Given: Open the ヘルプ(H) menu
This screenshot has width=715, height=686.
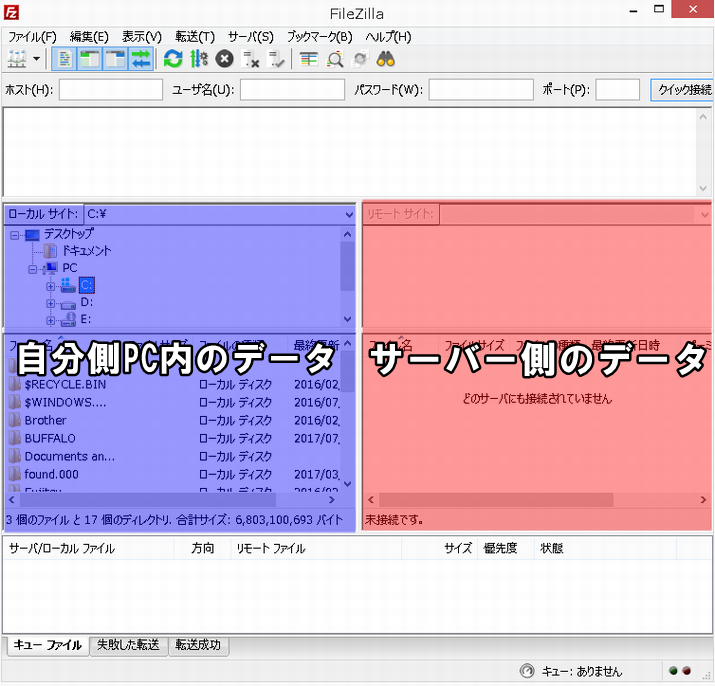Looking at the screenshot, I should 388,37.
